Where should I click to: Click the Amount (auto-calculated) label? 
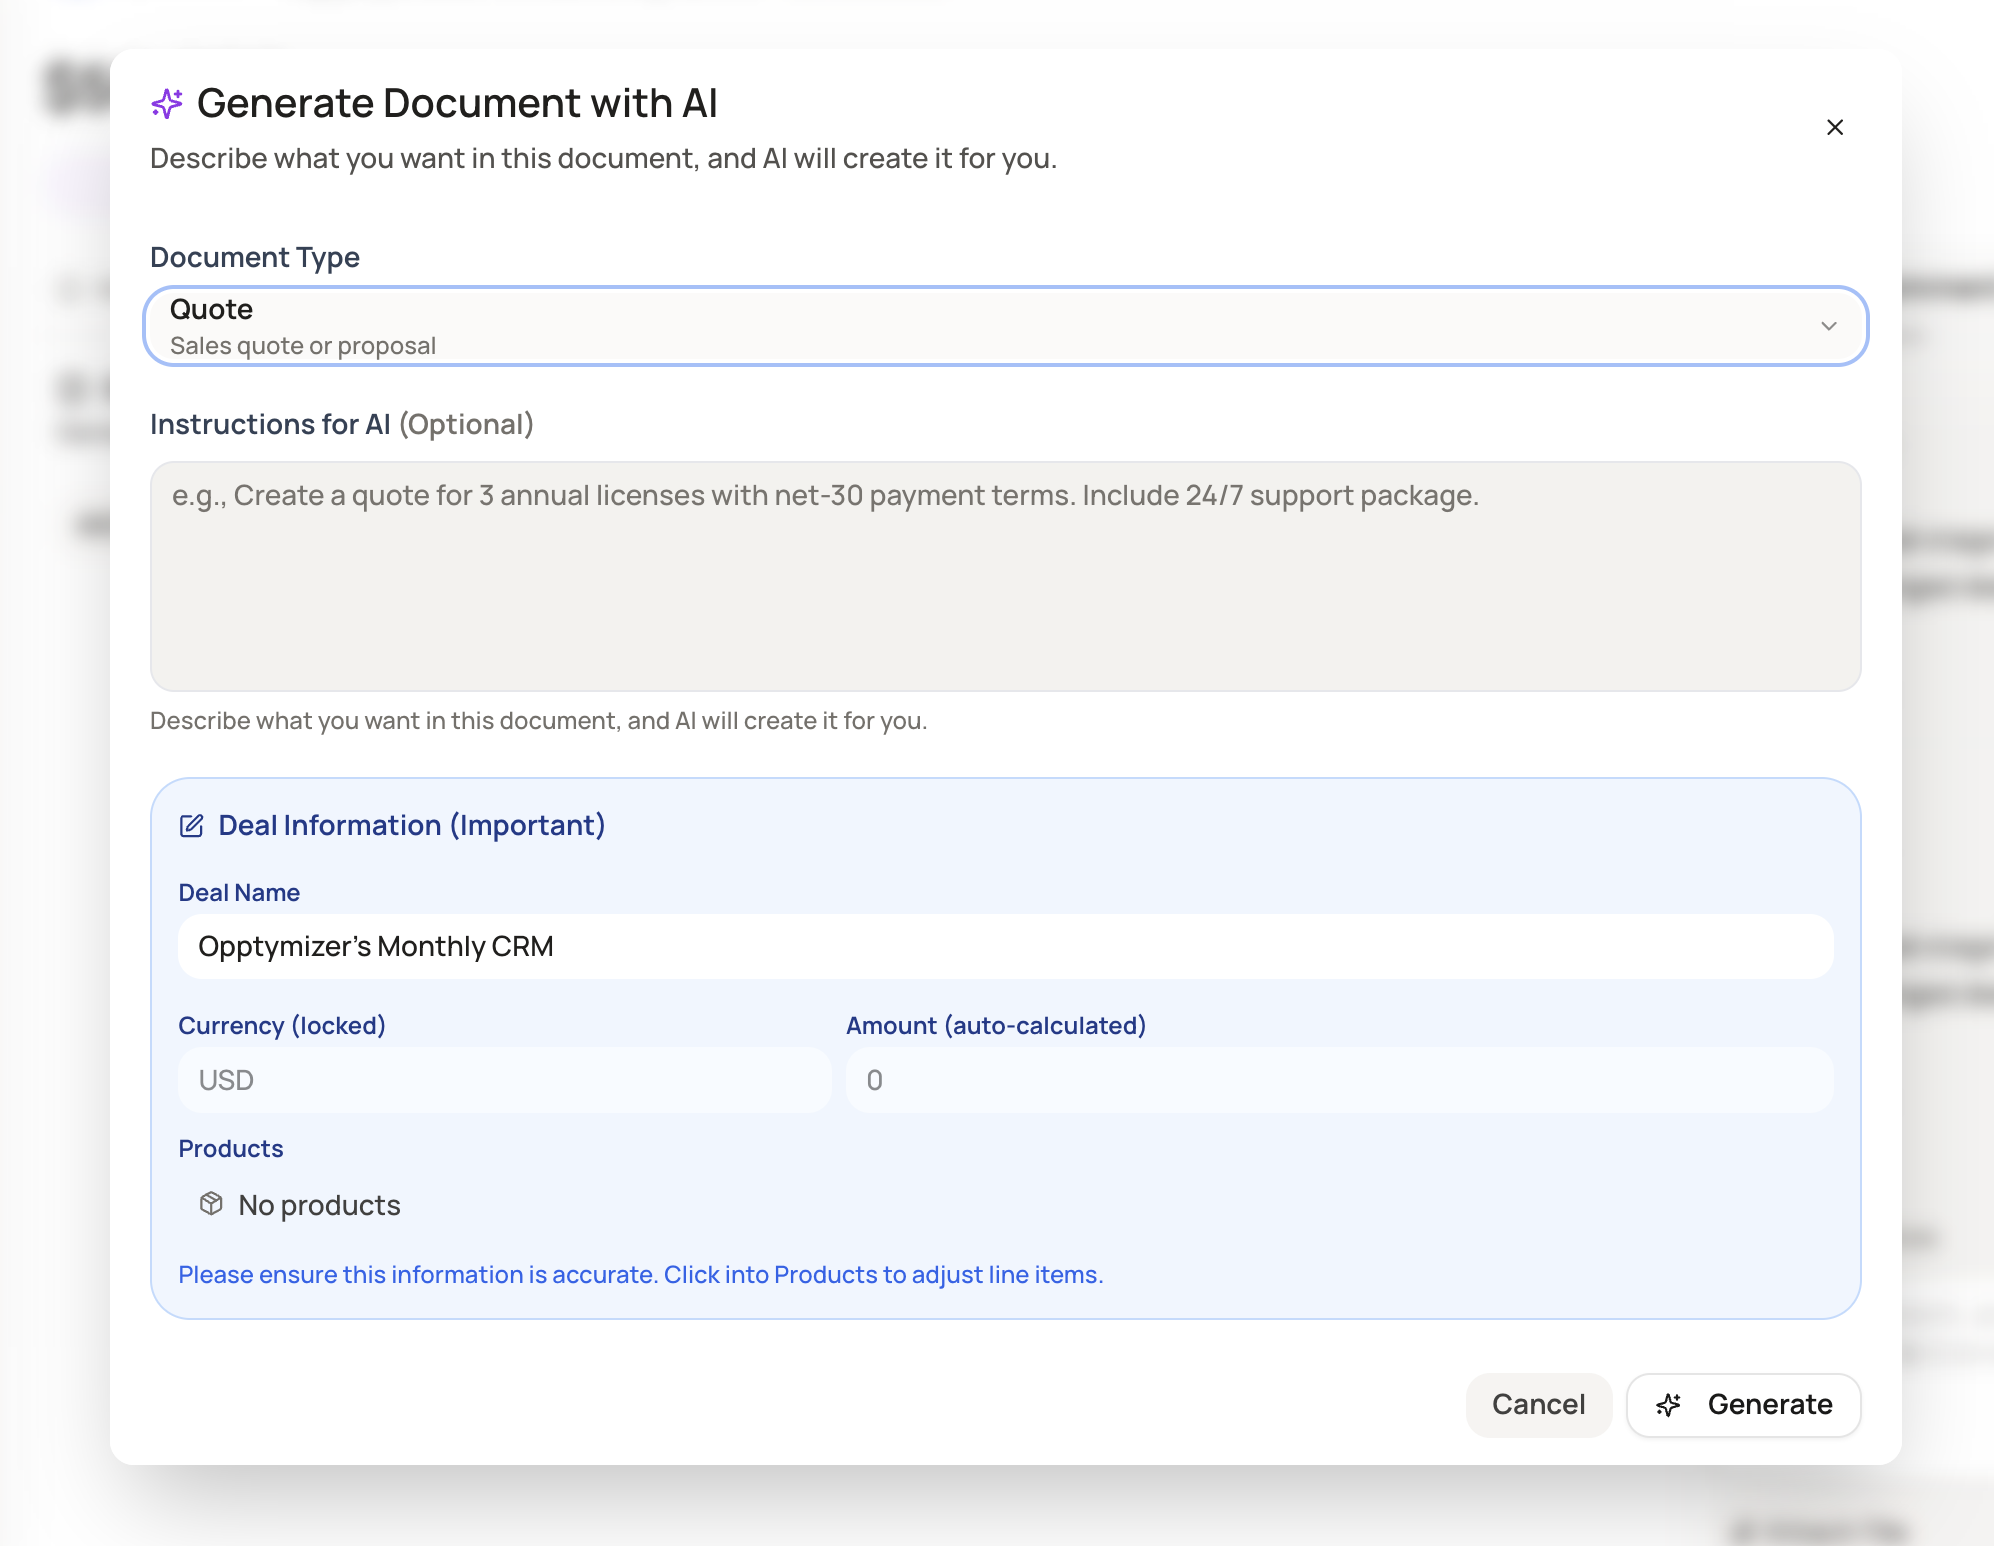[996, 1025]
